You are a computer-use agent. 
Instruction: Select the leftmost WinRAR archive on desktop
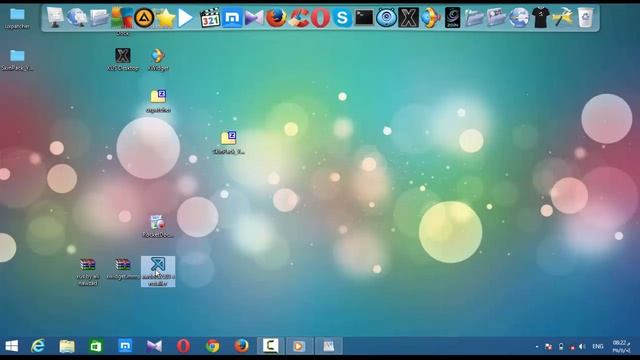click(x=88, y=271)
